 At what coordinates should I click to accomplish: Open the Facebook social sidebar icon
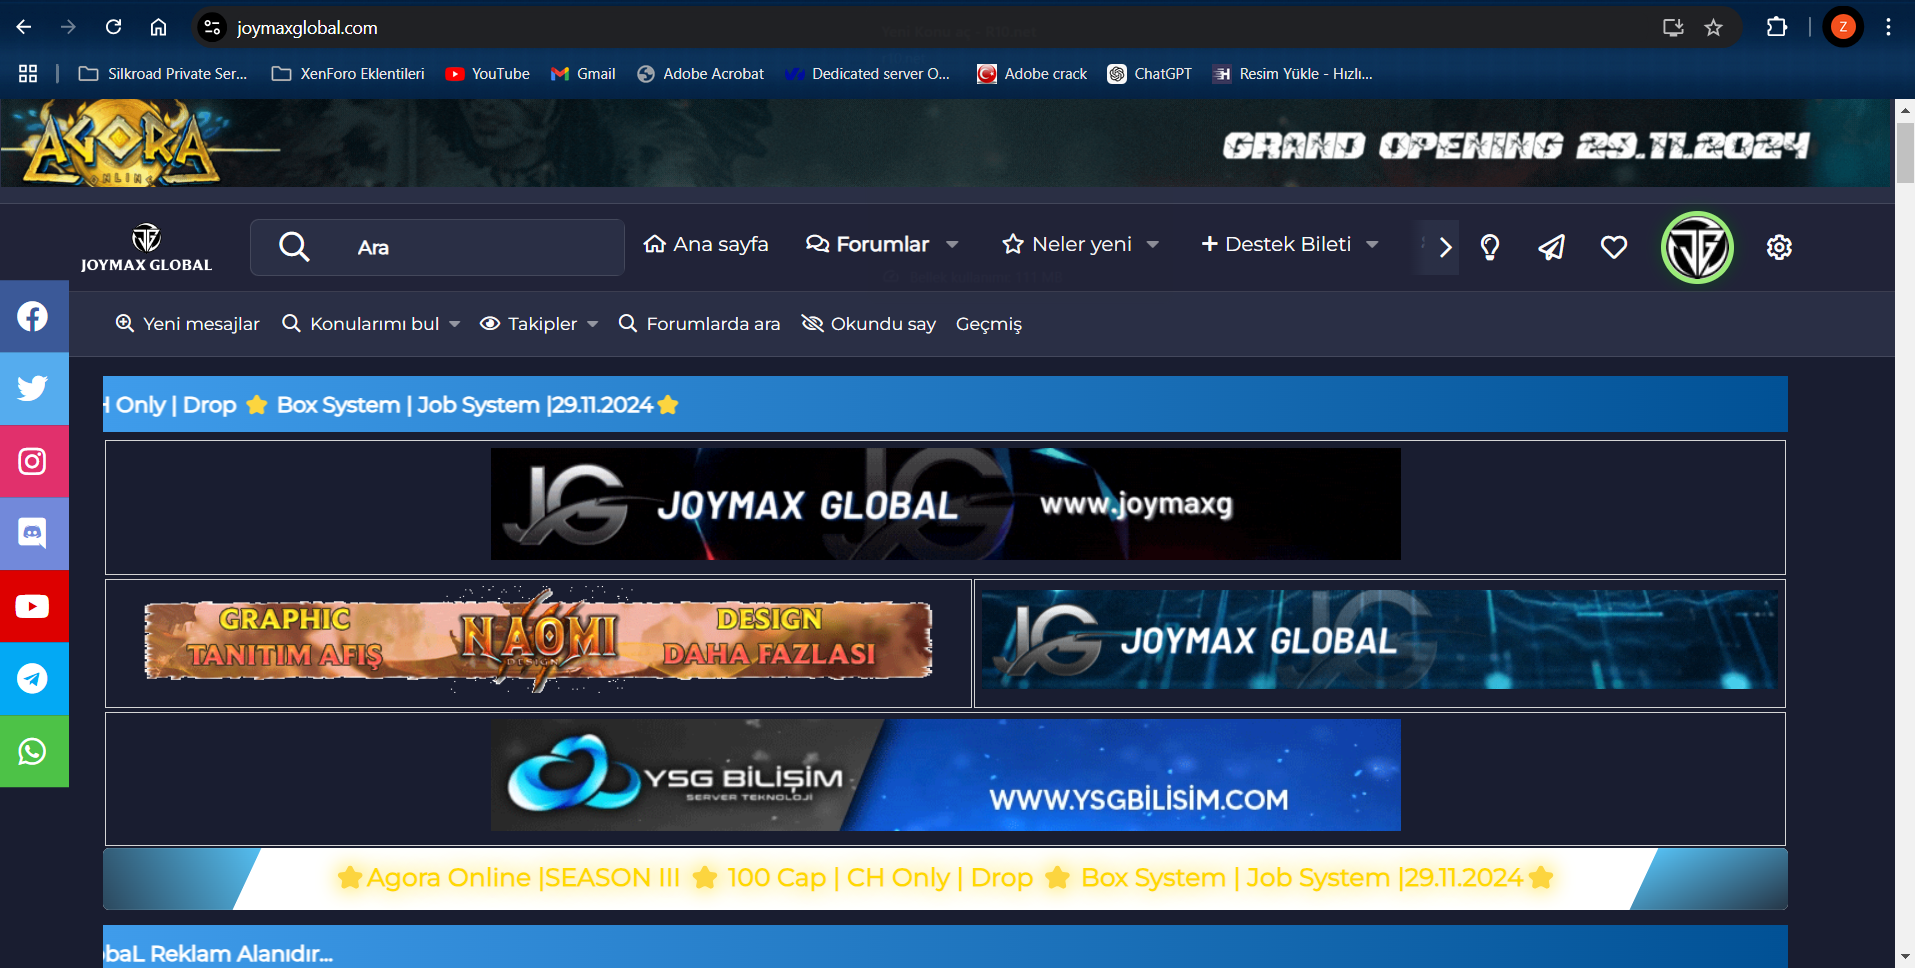click(33, 316)
